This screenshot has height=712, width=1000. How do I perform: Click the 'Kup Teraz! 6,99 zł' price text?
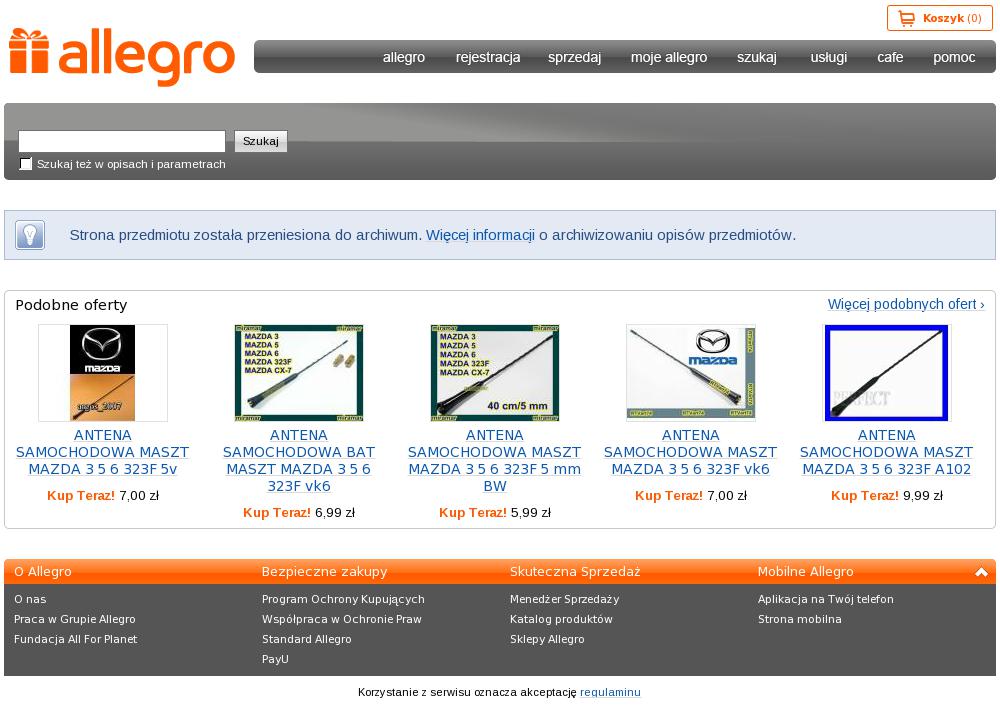[x=299, y=512]
